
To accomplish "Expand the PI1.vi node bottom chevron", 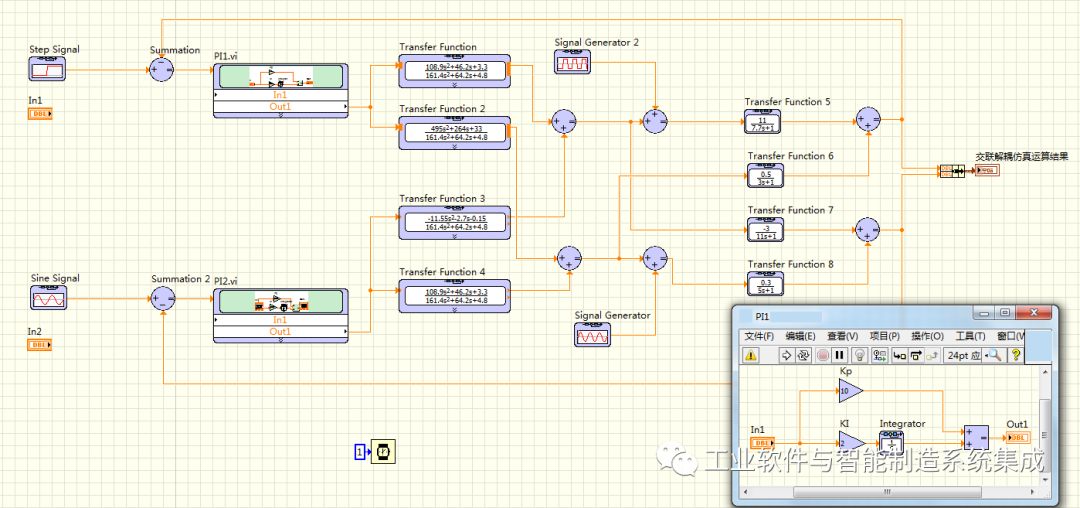I will click(x=280, y=116).
